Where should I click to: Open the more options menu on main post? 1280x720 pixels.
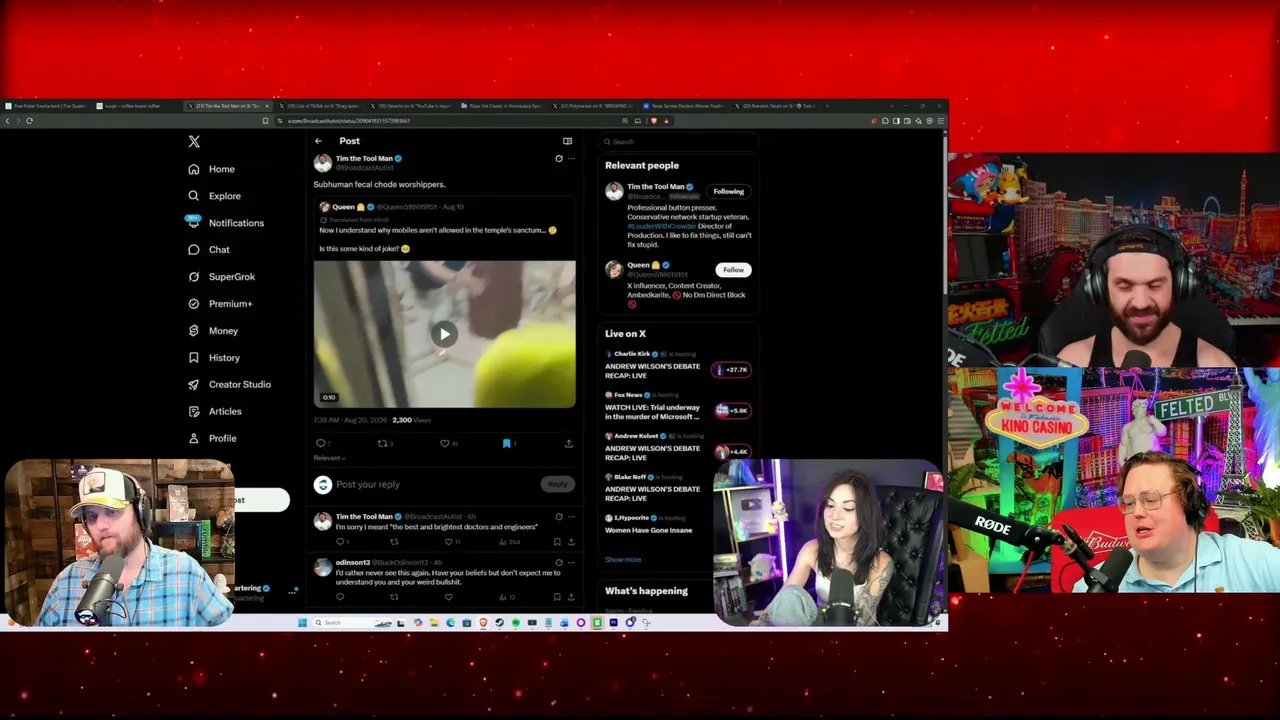point(571,158)
